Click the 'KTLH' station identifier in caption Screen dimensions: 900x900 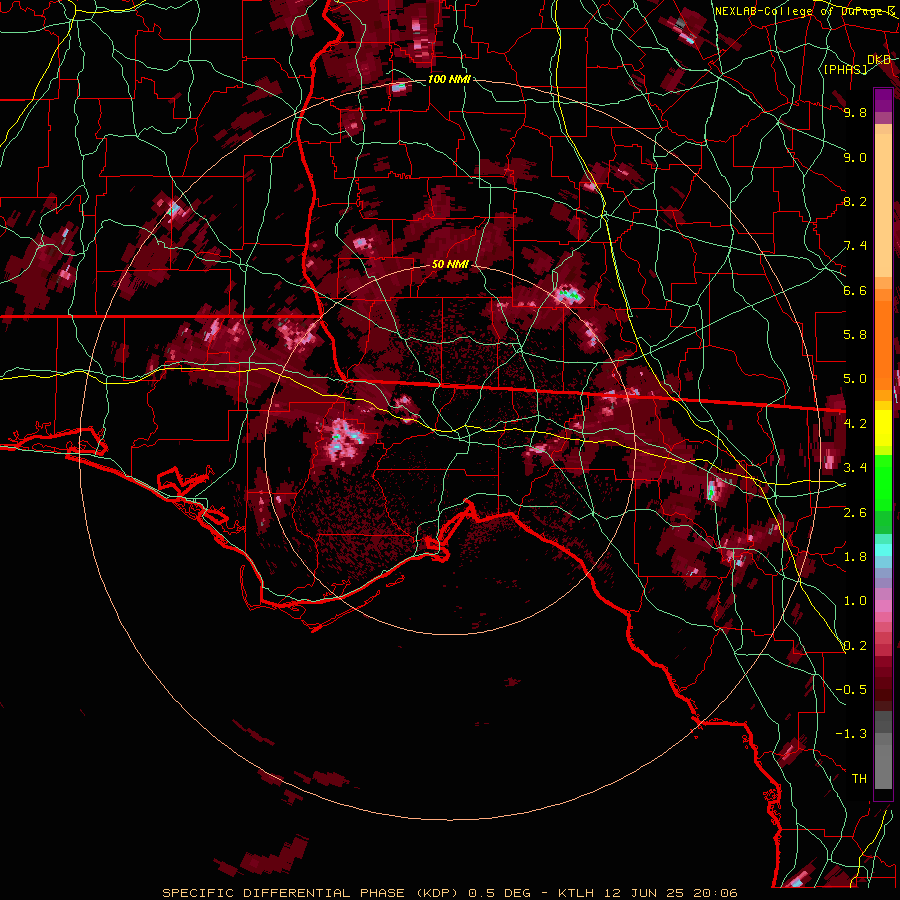point(578,893)
